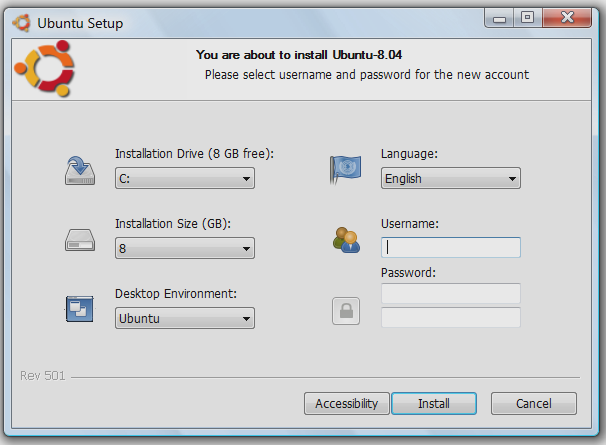Click the 'Language:' label

[409, 154]
